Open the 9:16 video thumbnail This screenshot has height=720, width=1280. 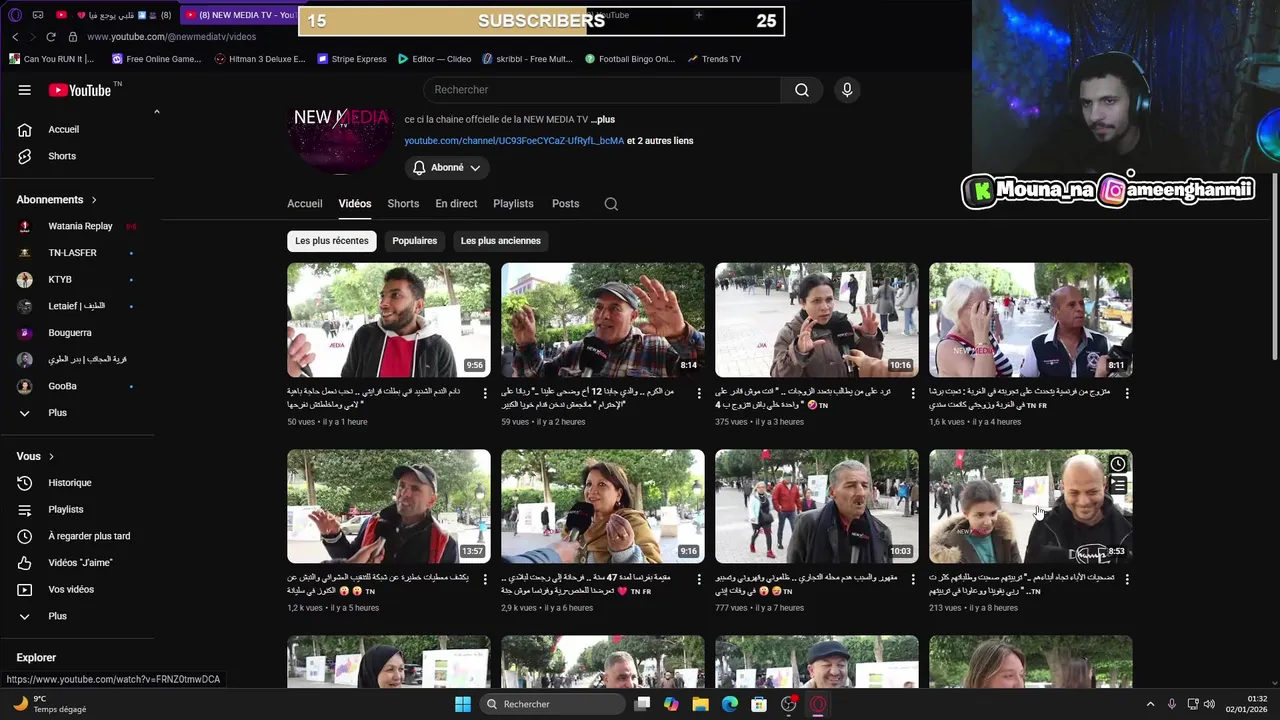pyautogui.click(x=603, y=506)
